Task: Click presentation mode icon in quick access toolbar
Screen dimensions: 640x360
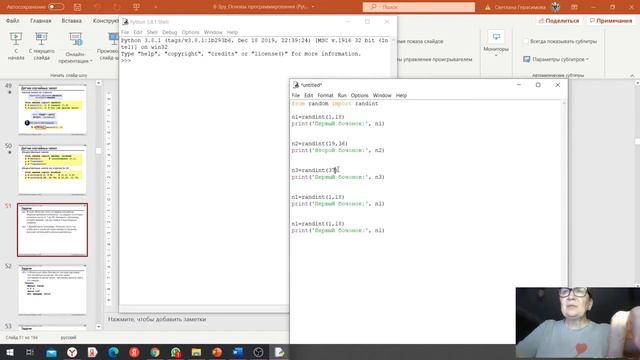Action: [x=136, y=7]
